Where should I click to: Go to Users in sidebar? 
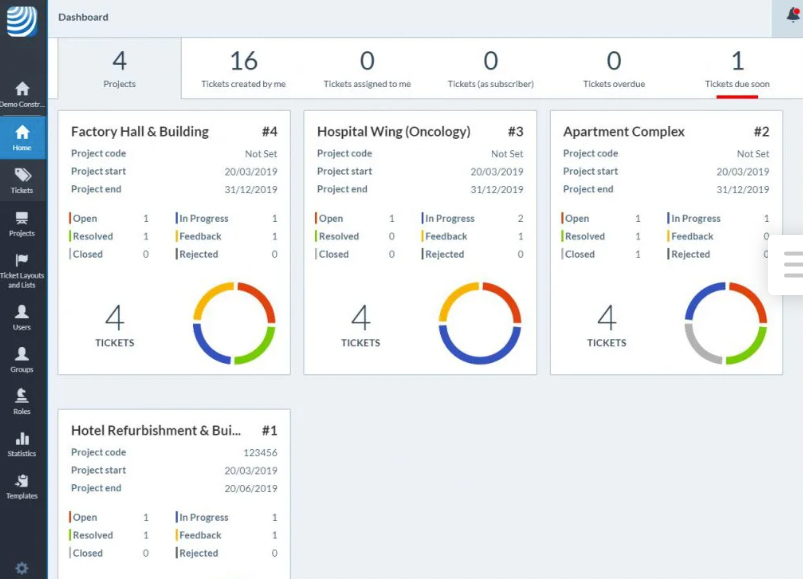click(22, 317)
